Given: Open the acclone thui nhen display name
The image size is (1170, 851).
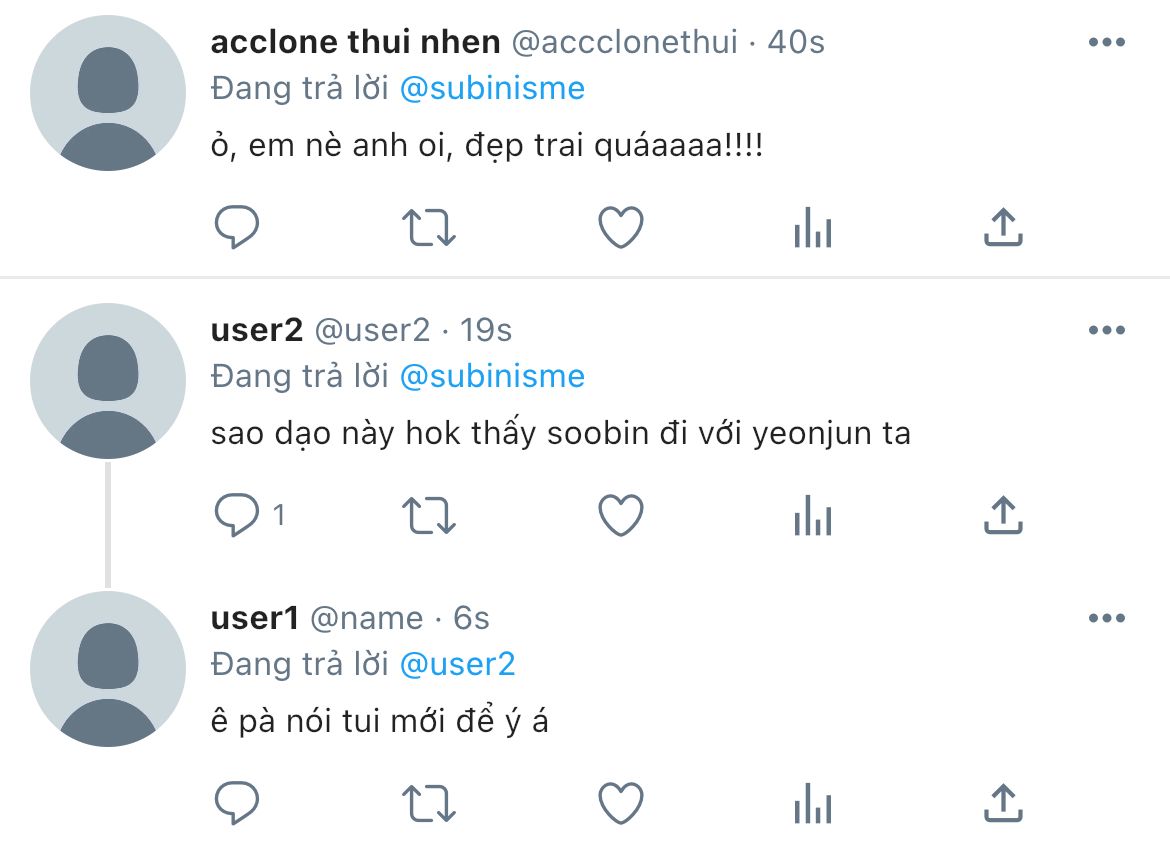Looking at the screenshot, I should coord(355,42).
